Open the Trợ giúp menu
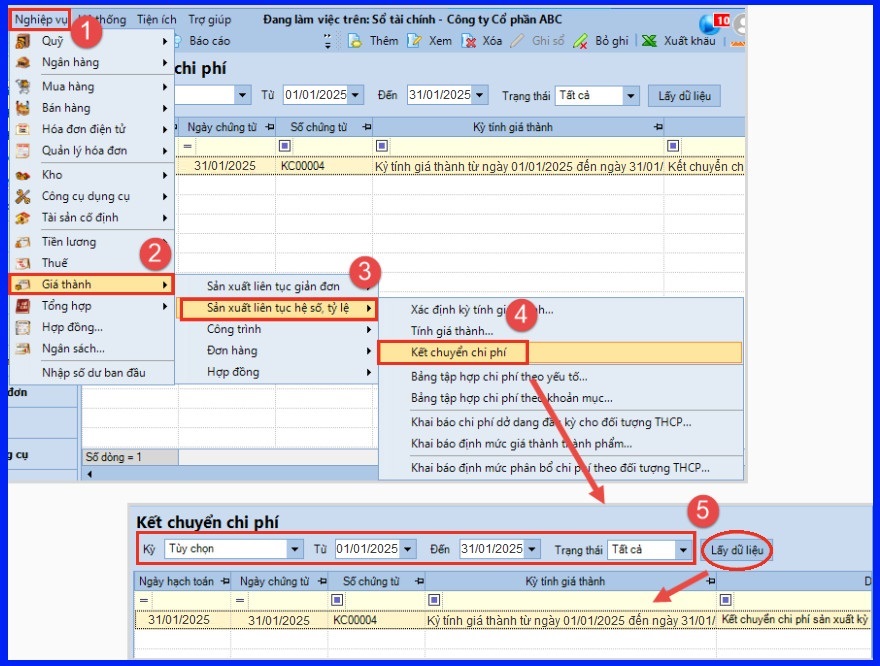The height and width of the screenshot is (666, 880). (209, 19)
